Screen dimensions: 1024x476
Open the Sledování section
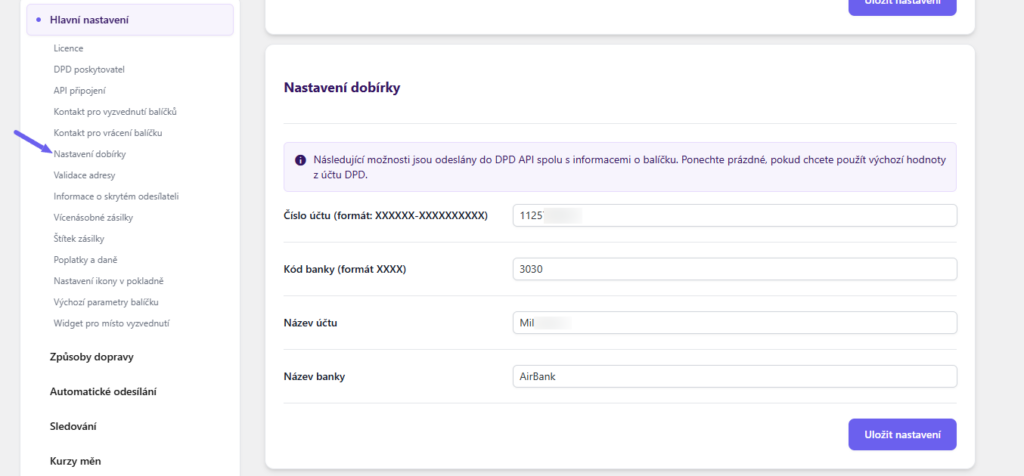(73, 426)
